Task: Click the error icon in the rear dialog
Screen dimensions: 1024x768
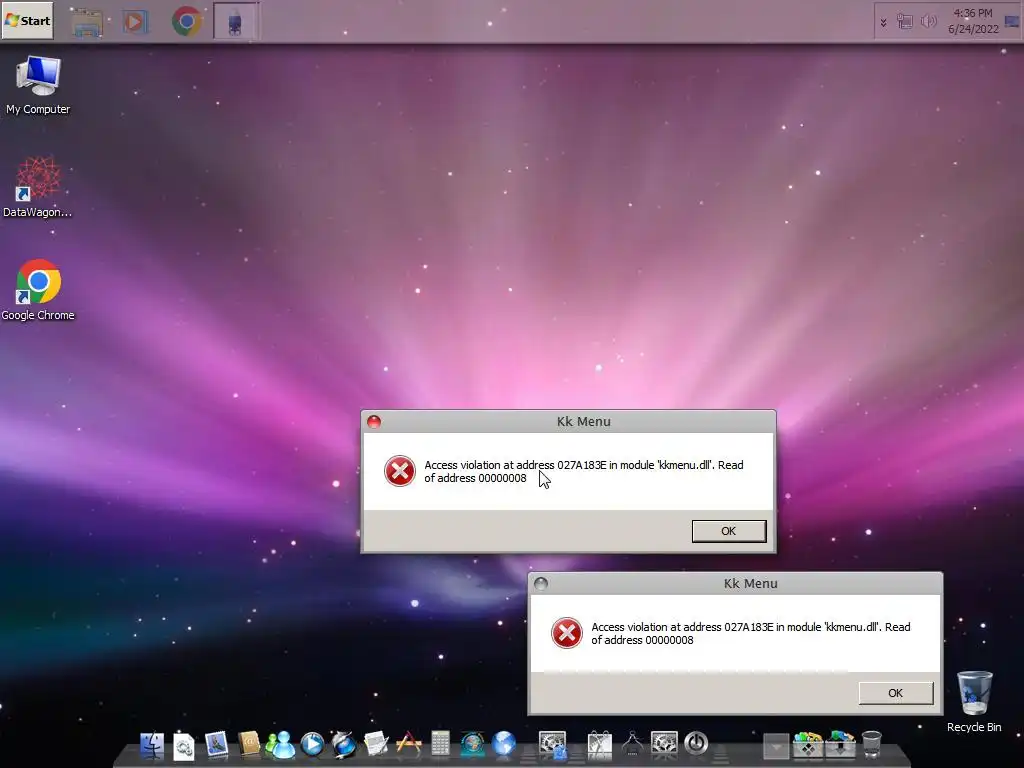Action: point(567,633)
